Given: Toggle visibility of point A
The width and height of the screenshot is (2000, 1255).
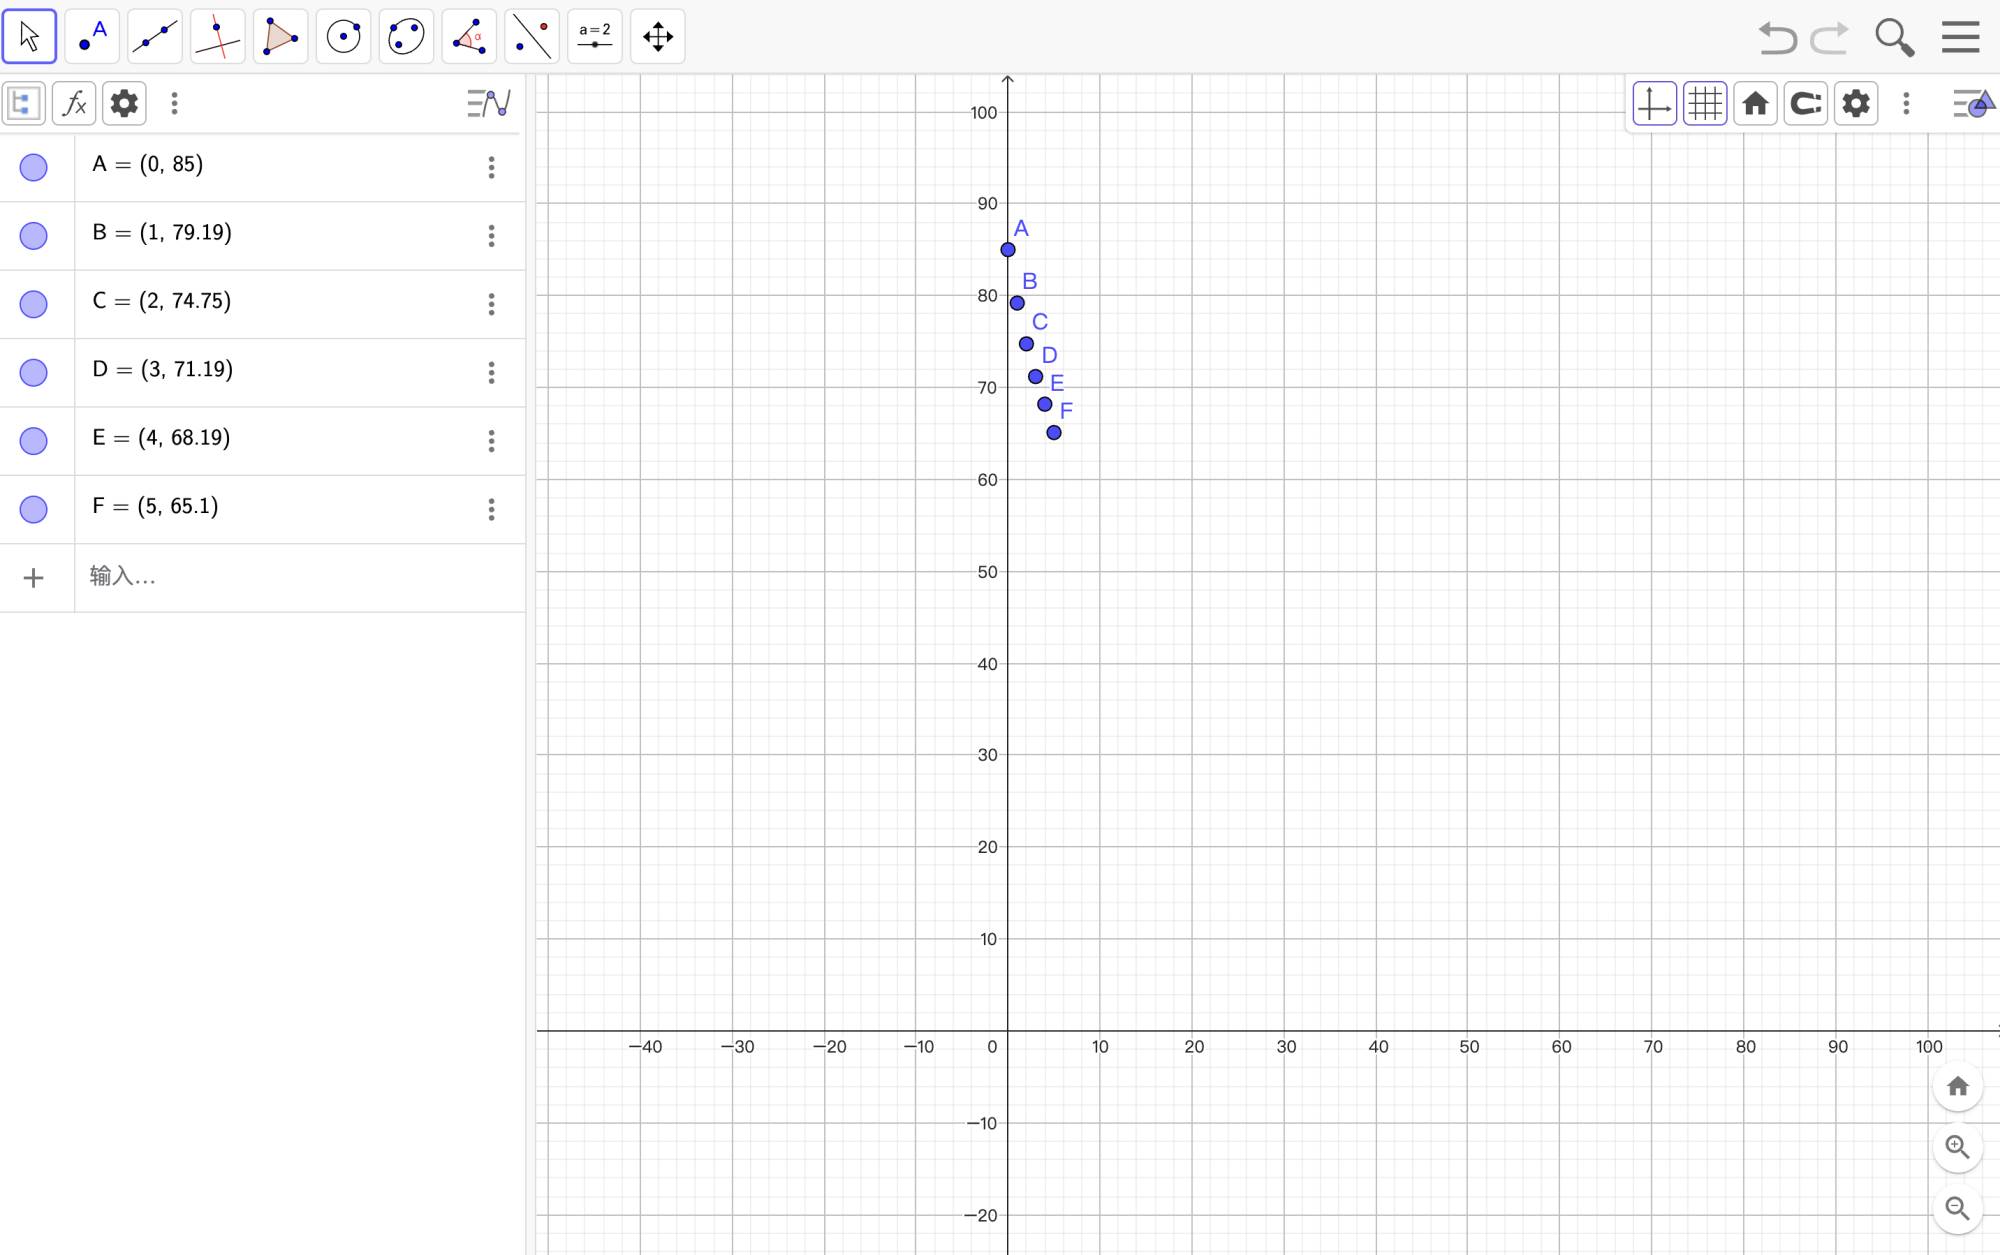Looking at the screenshot, I should 34,167.
